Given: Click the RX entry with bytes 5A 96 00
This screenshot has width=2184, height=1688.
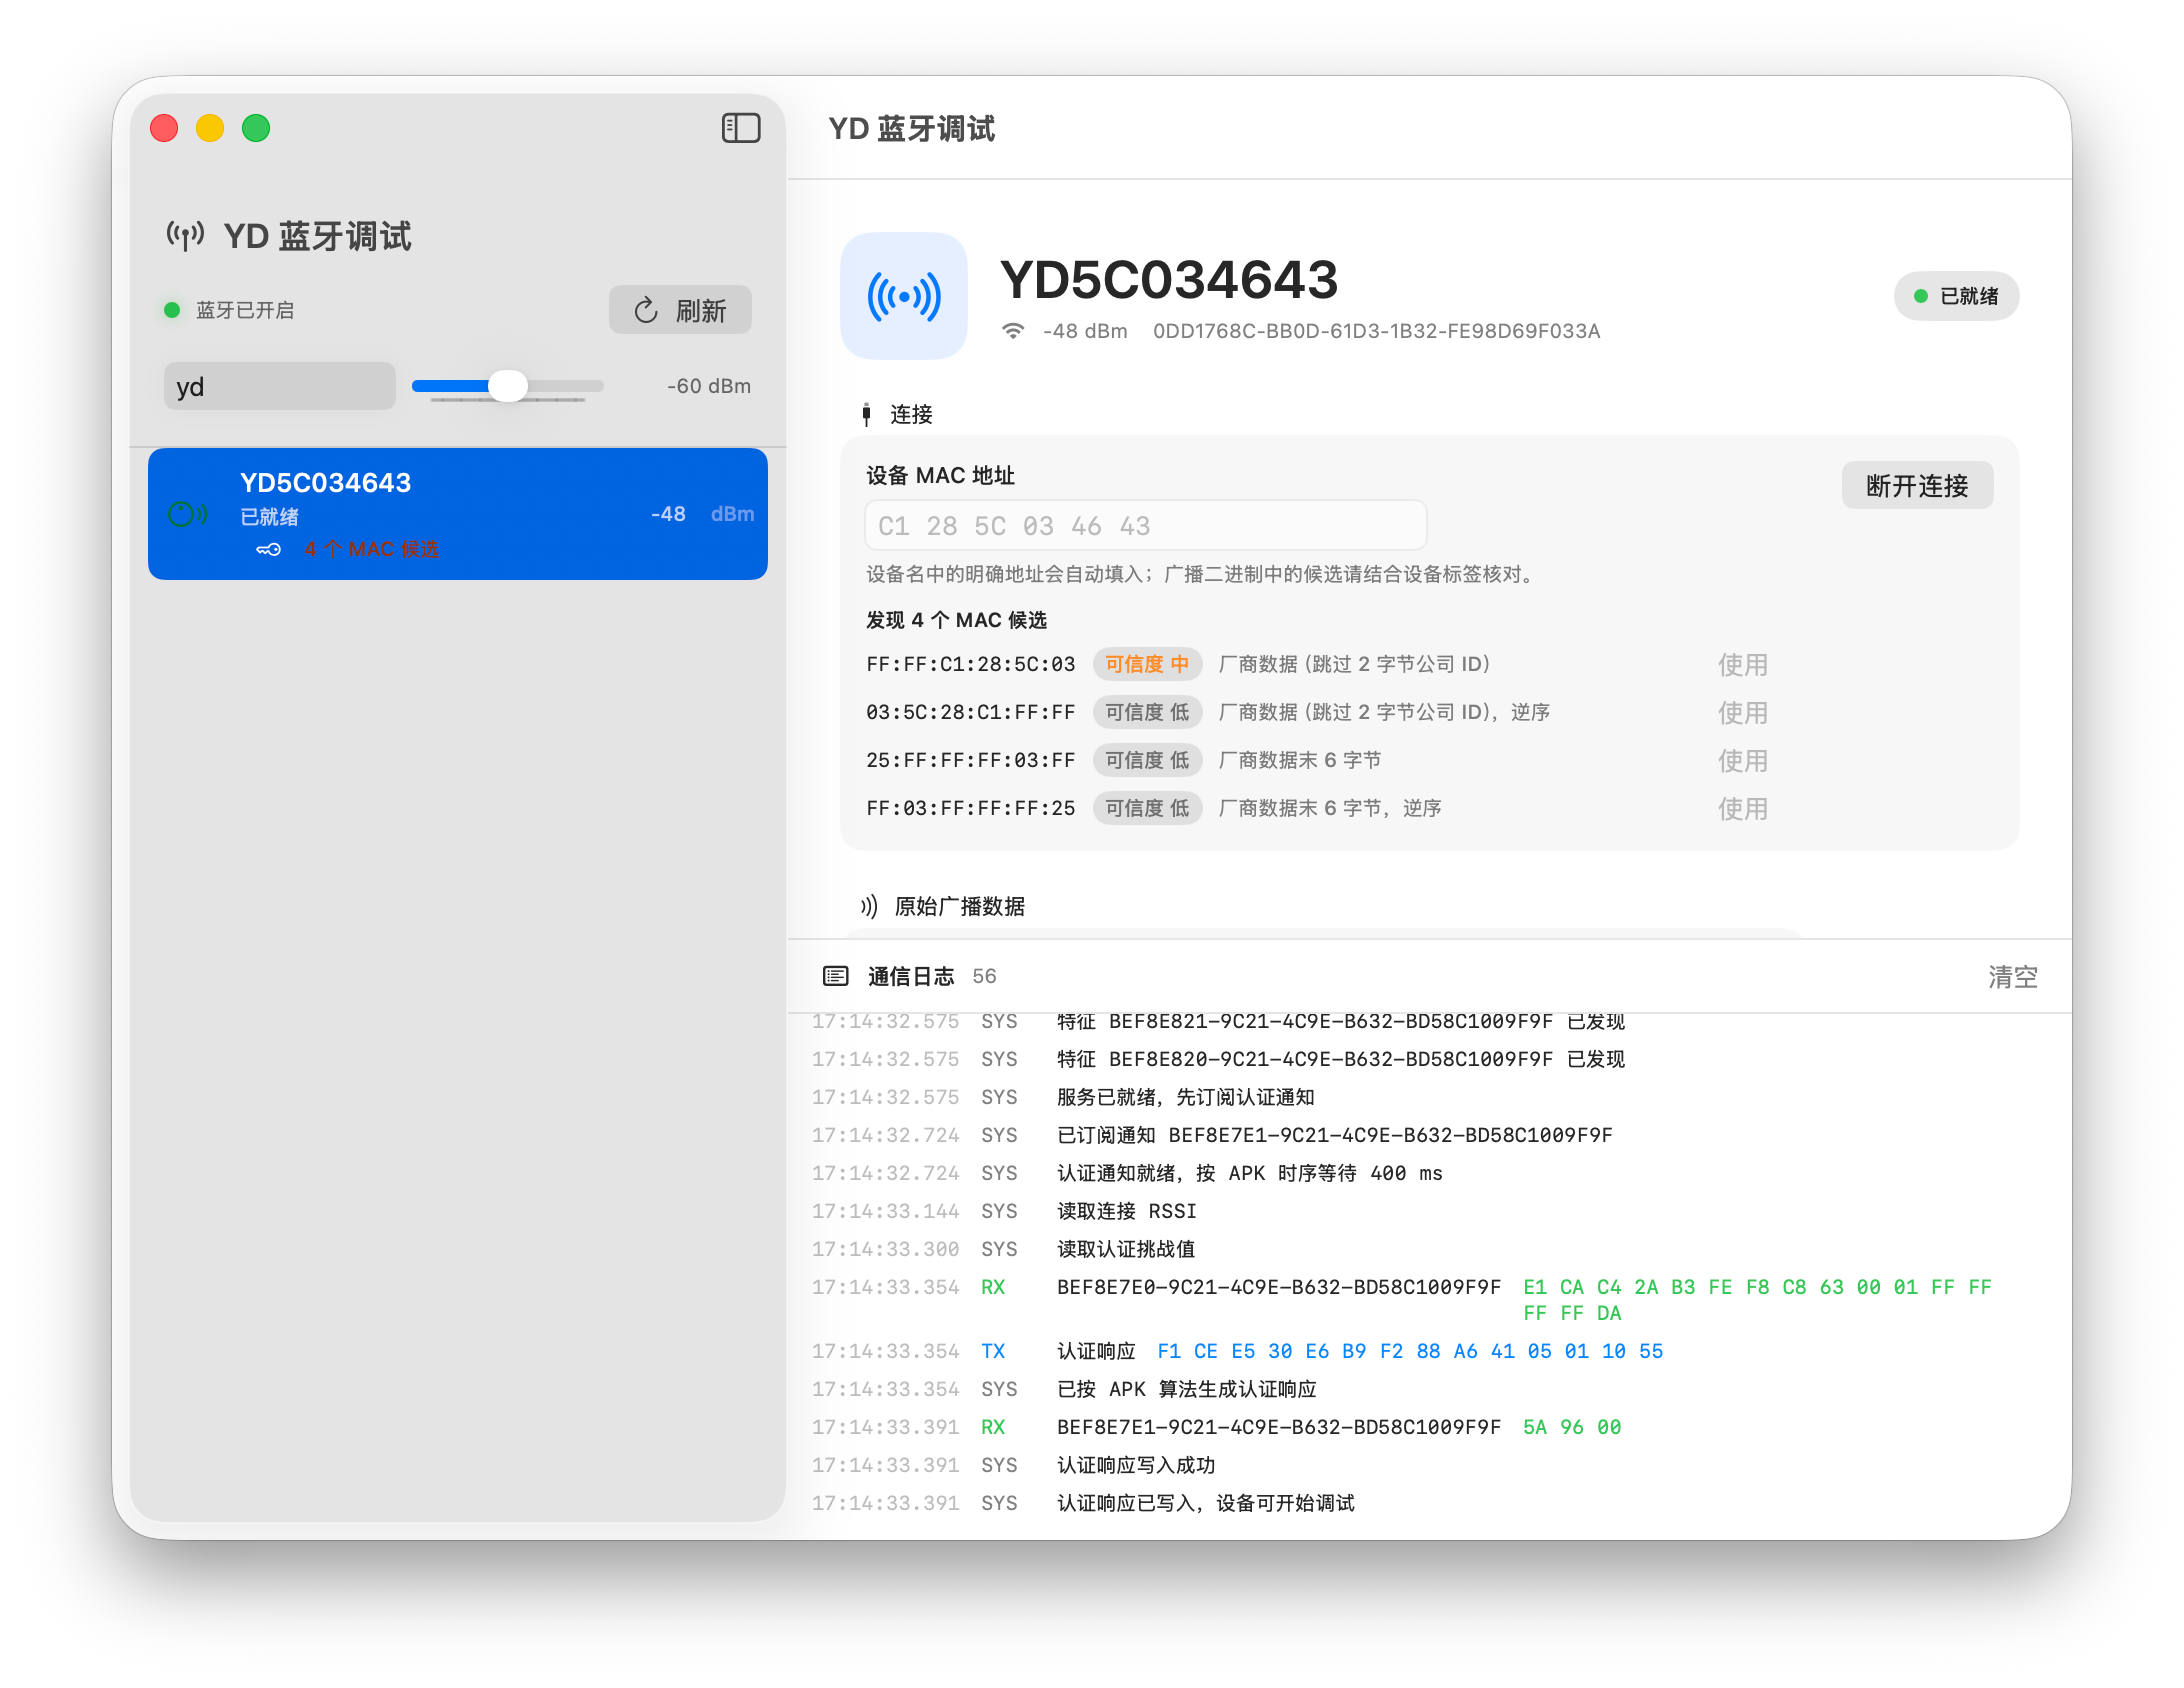Looking at the screenshot, I should tap(1430, 1427).
